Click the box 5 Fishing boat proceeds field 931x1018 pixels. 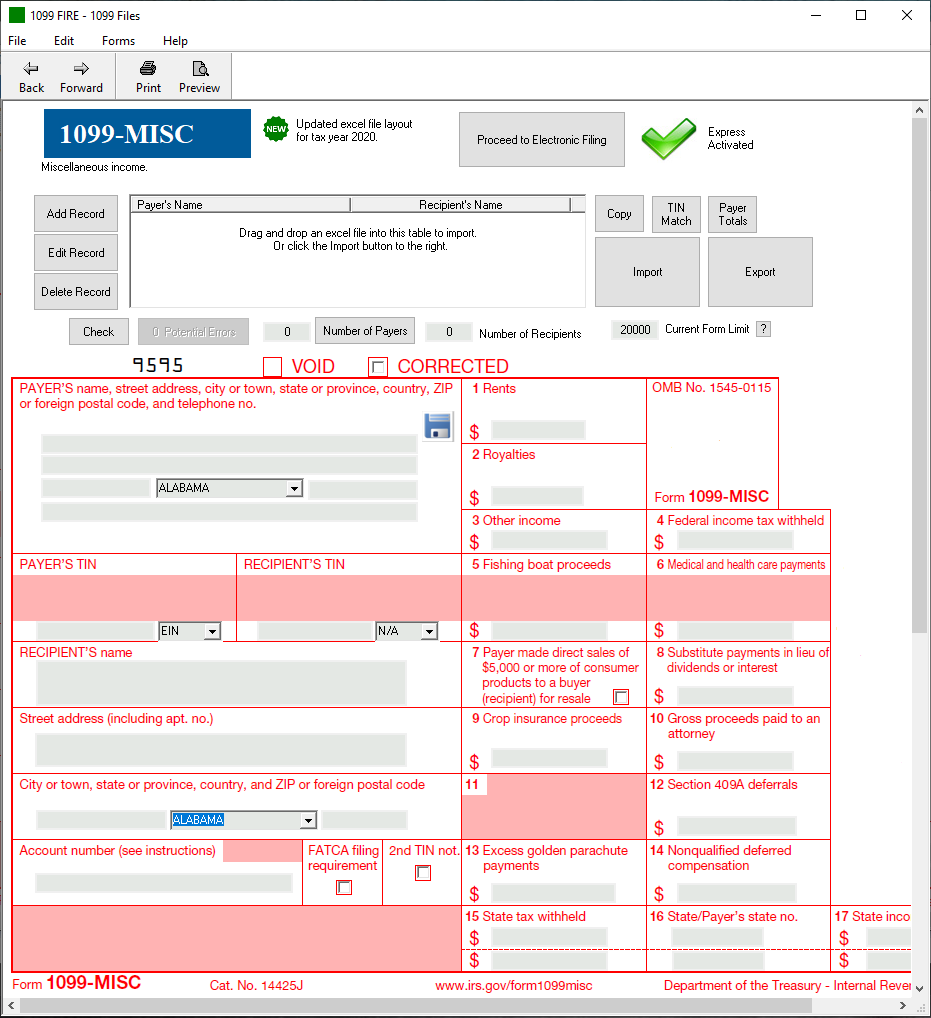(549, 631)
